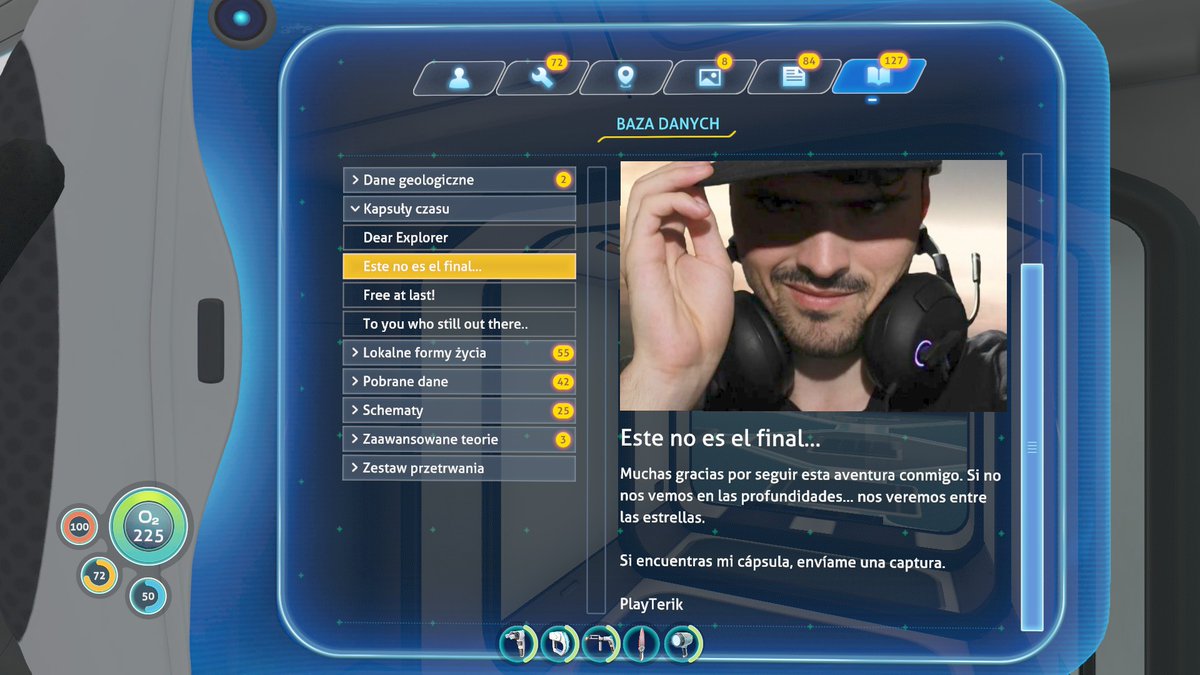
Task: Click the 72 notification badge
Action: [x=557, y=62]
